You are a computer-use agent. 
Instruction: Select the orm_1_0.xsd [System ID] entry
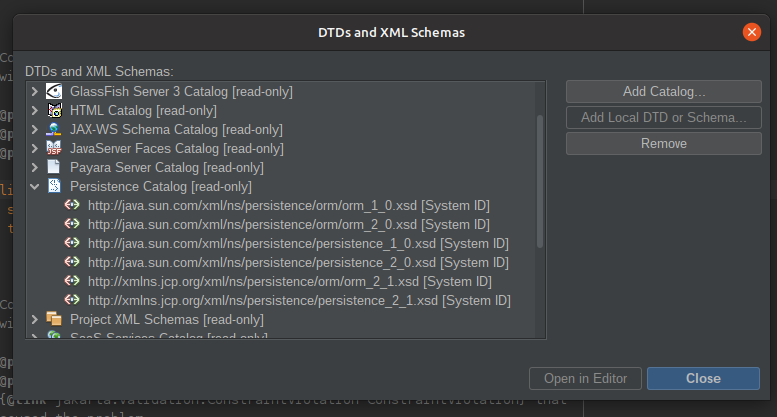(288, 206)
